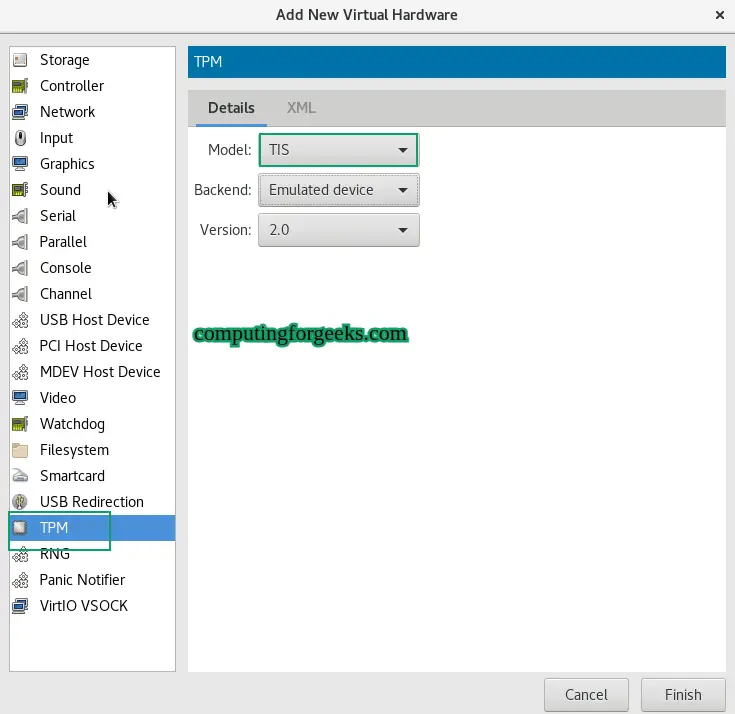This screenshot has width=735, height=714.
Task: Click the Storage disk icon
Action: tap(20, 60)
